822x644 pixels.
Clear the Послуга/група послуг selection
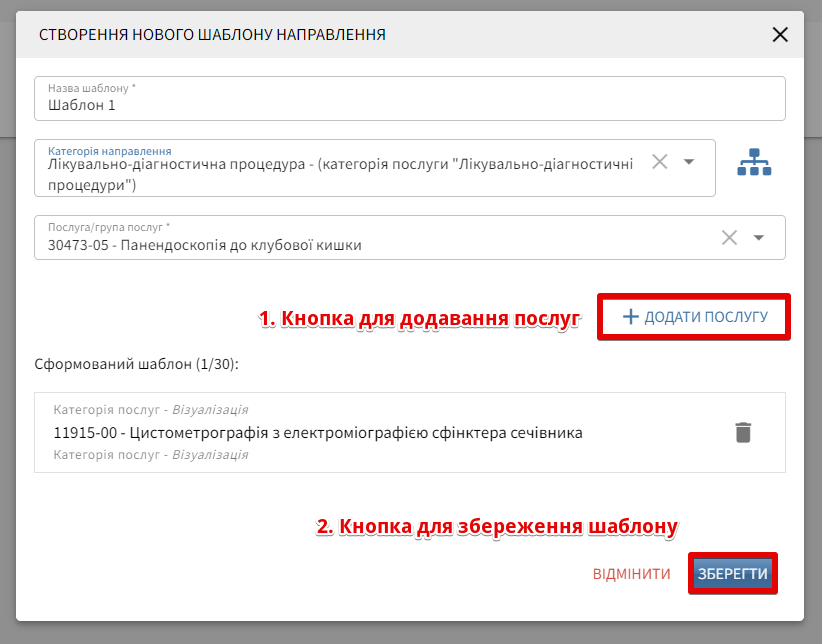pyautogui.click(x=729, y=237)
